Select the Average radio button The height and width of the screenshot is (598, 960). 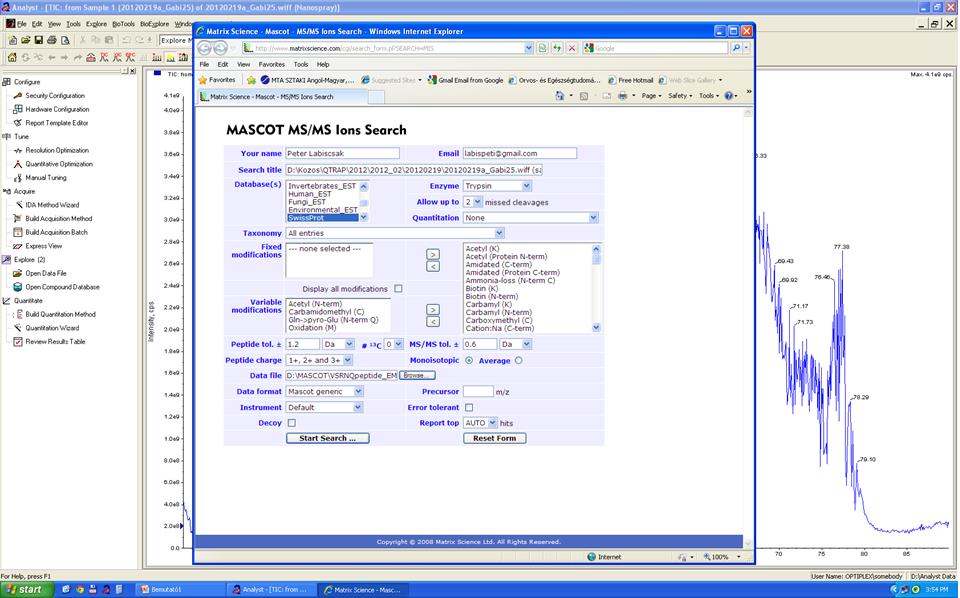pyautogui.click(x=519, y=361)
